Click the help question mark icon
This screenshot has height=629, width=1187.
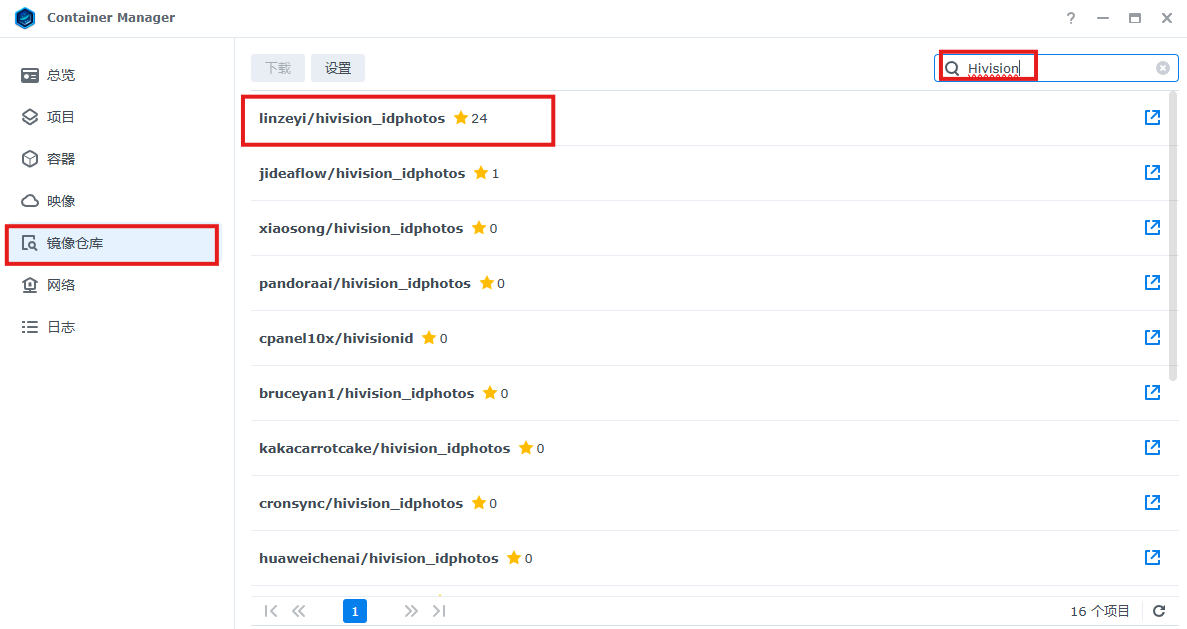(1070, 18)
